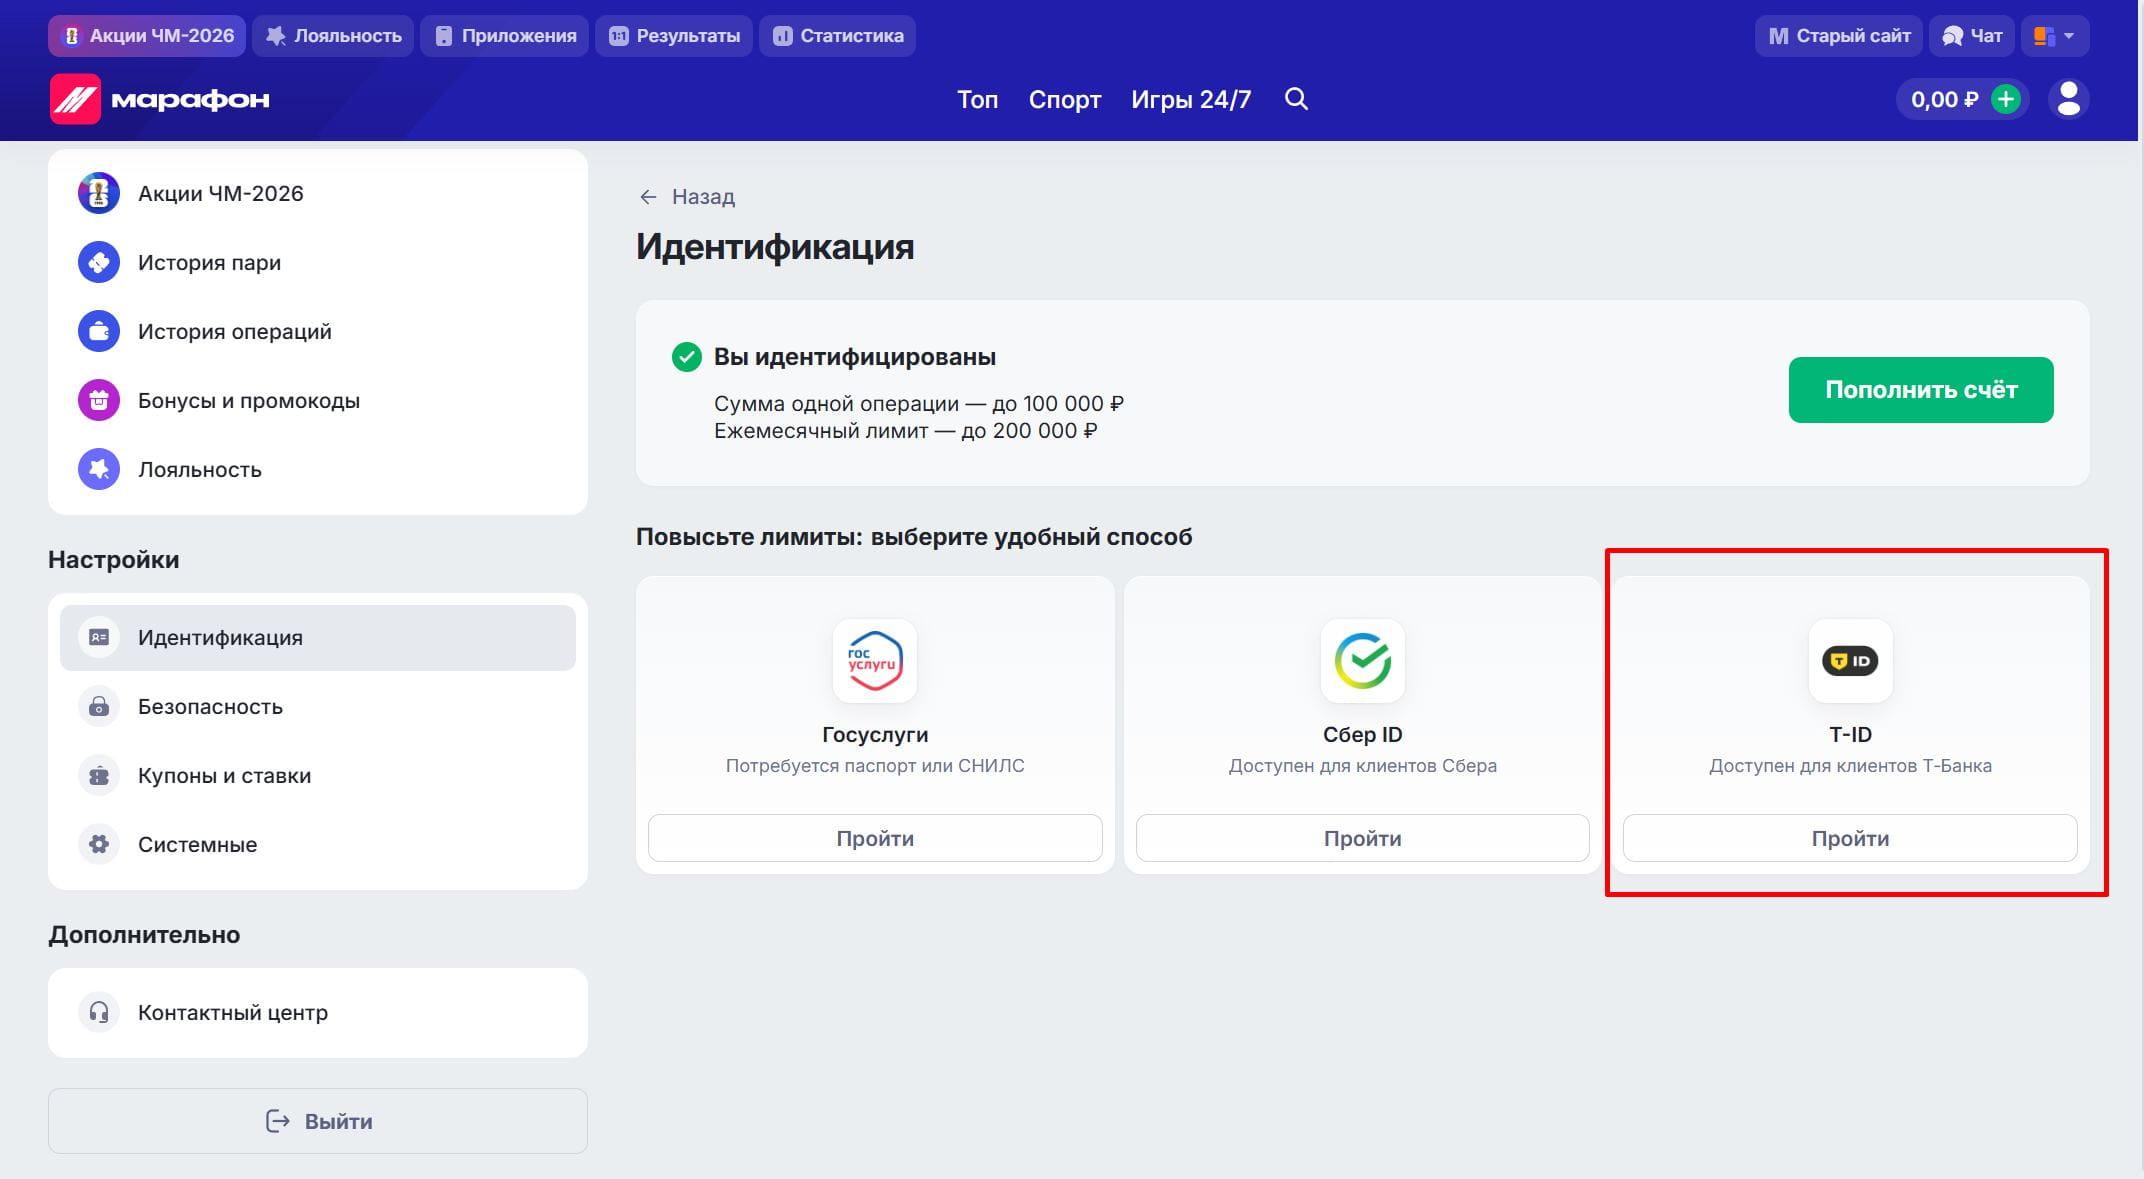
Task: Click the Дополнительно section heading
Action: [x=144, y=935]
